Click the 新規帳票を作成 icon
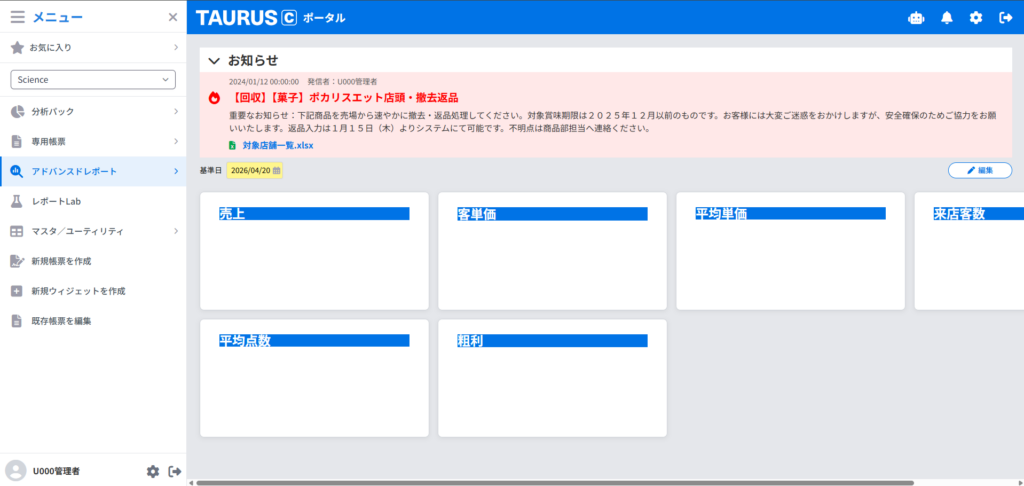This screenshot has width=1024, height=486. point(17,261)
